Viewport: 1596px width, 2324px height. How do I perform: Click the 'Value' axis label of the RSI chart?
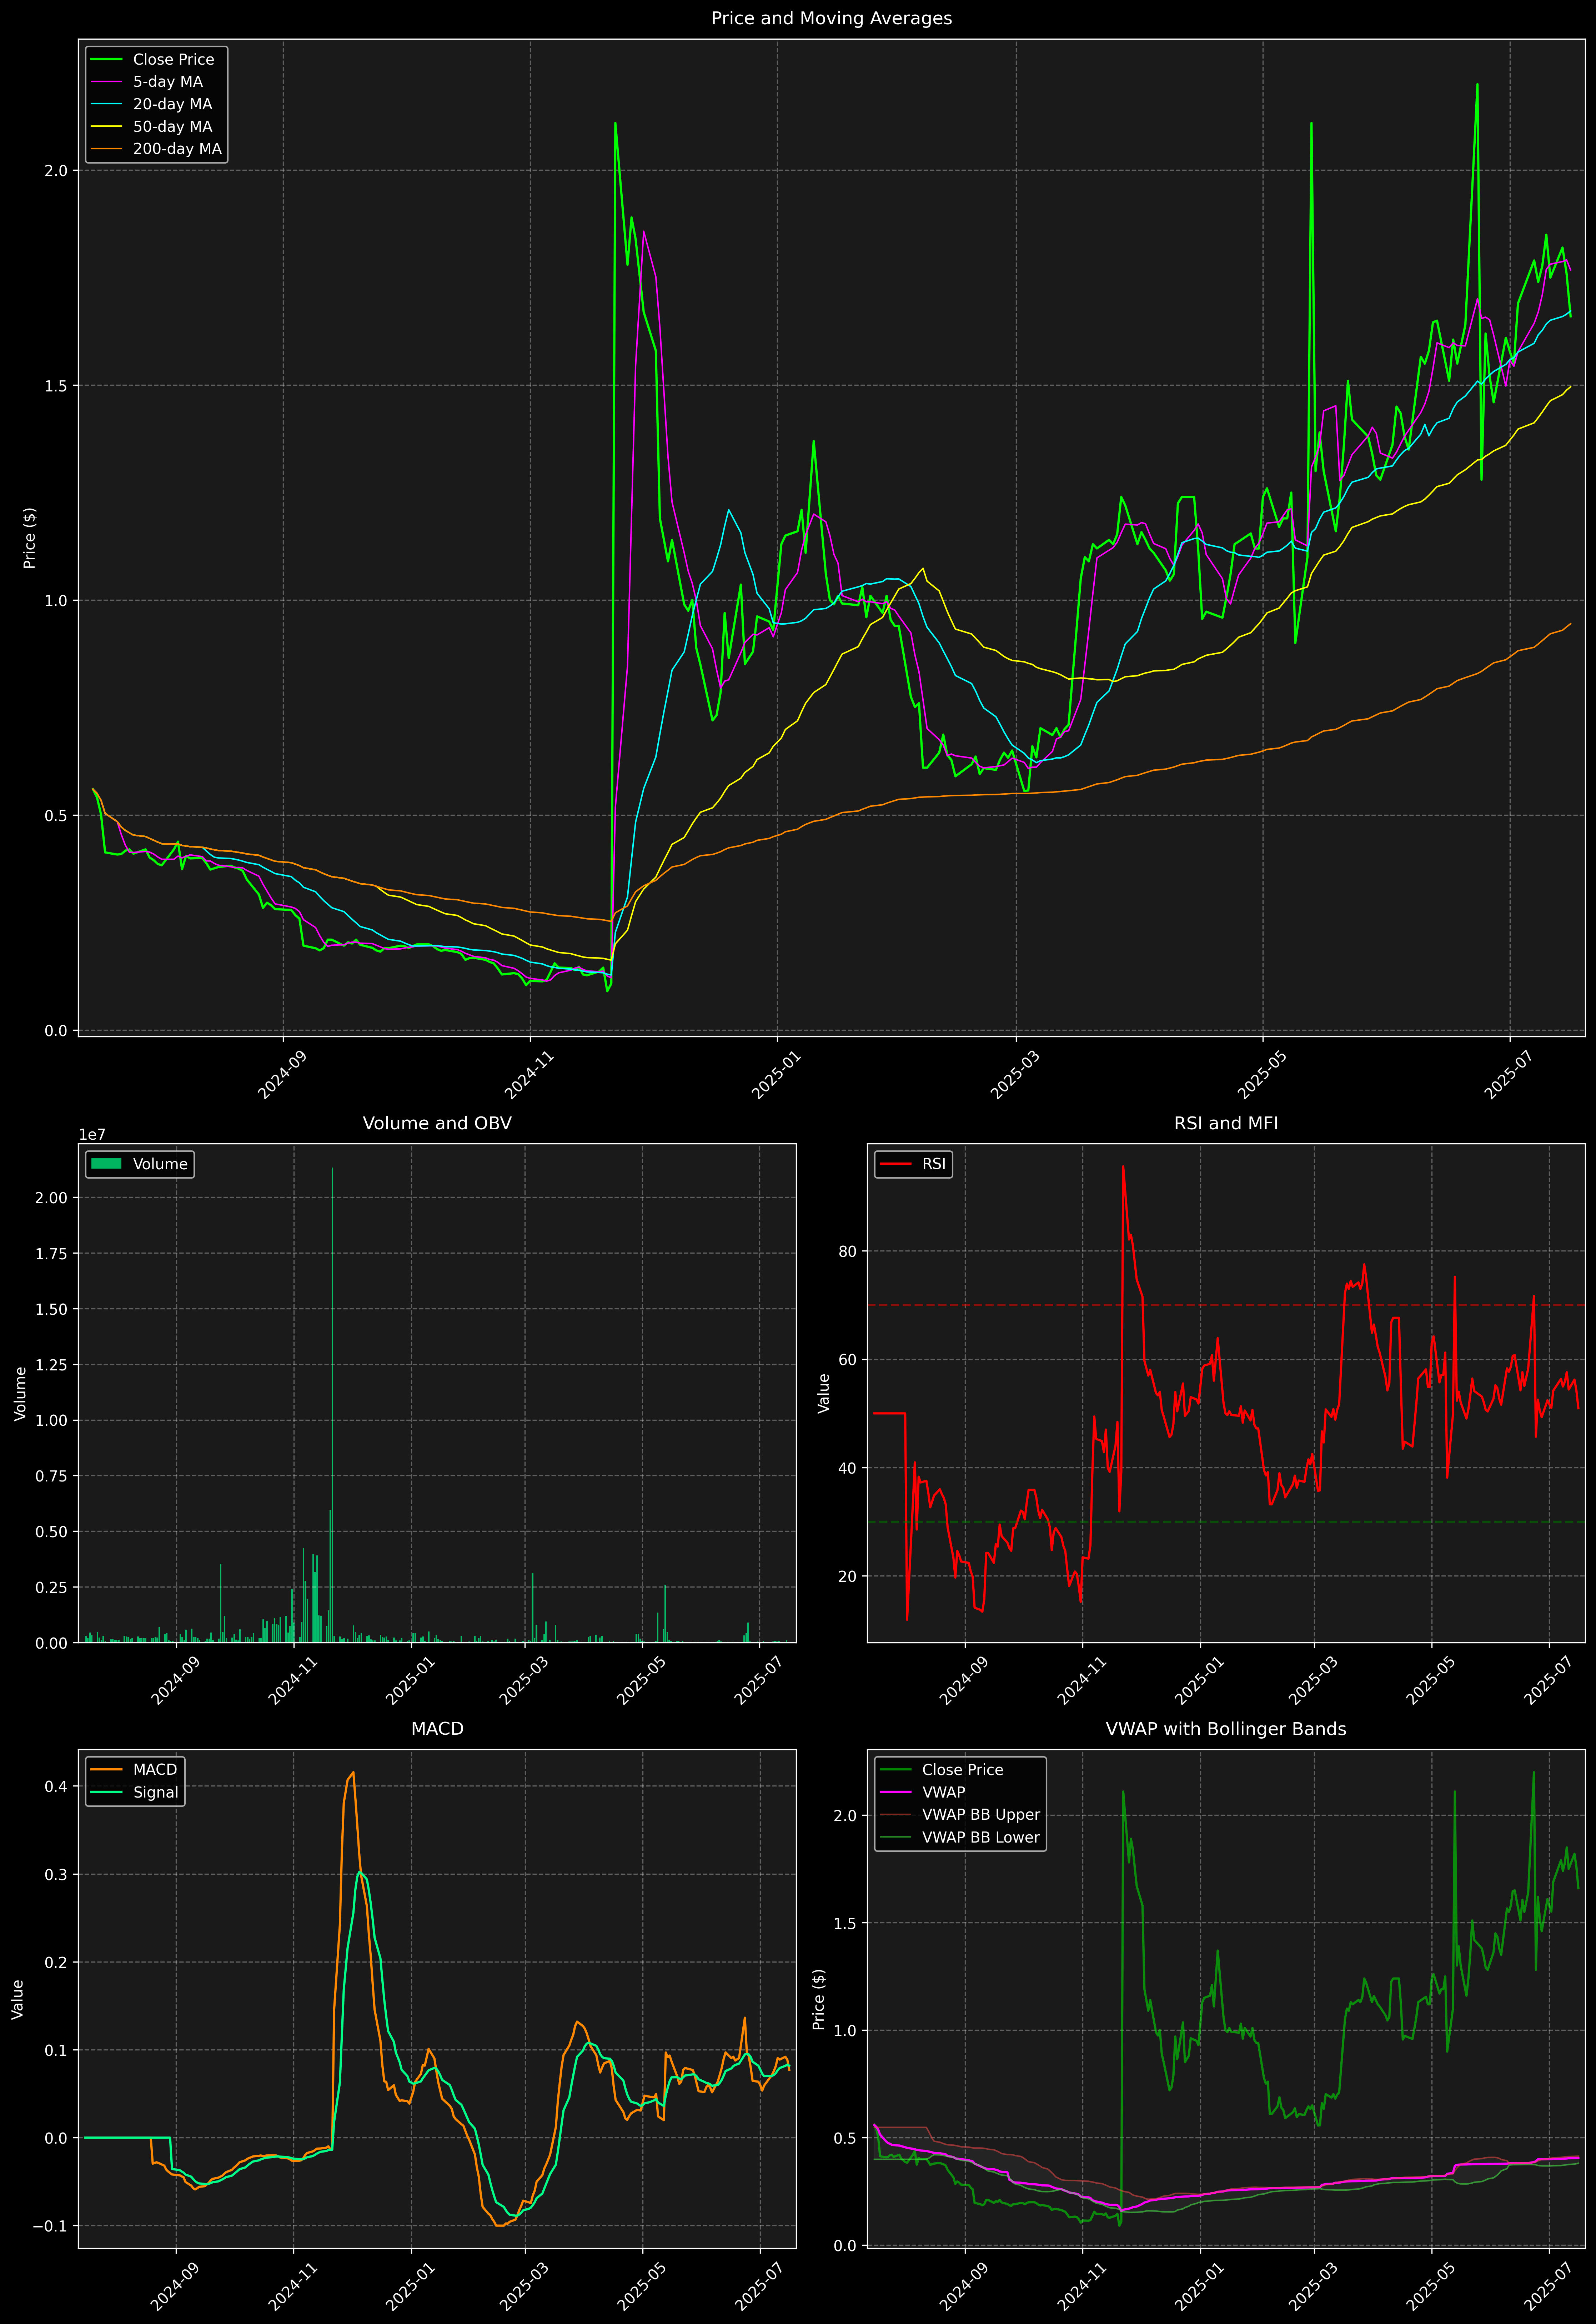point(824,1393)
